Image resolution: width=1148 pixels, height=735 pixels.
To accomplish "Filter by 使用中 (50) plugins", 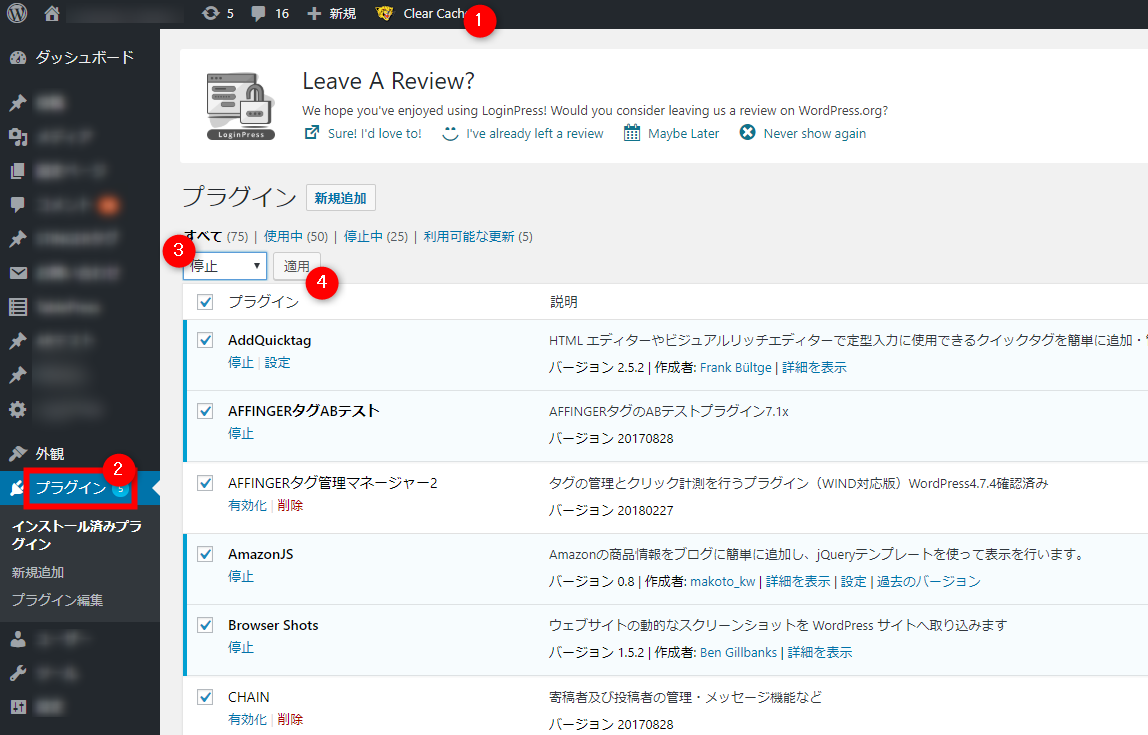I will click(296, 236).
